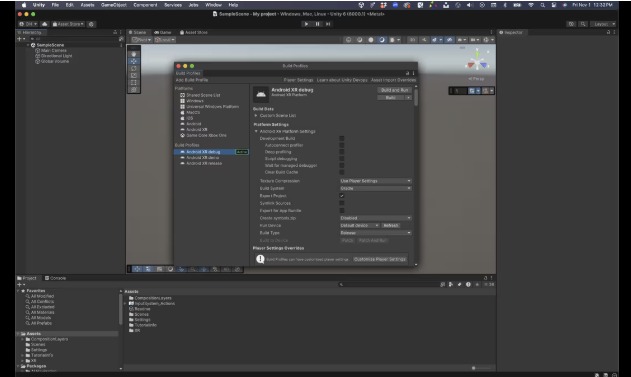Pause the editor using the Pause button
Viewport: 631px width, 377px height.
[317, 24]
